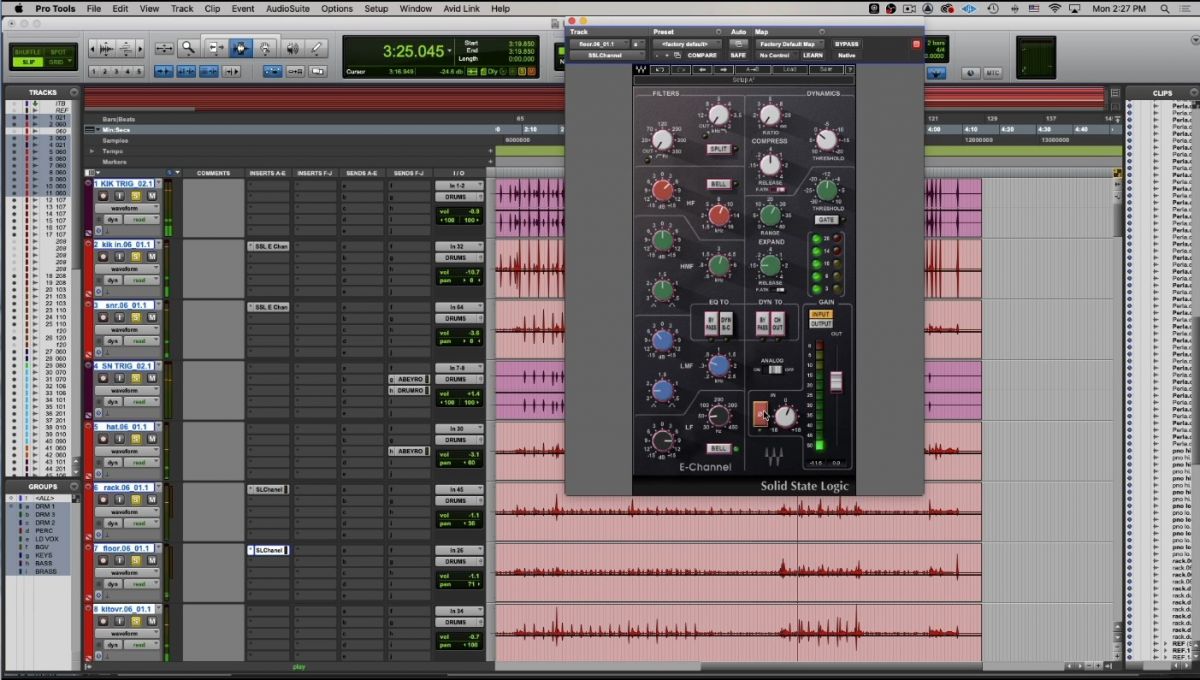Open the Factory Default Map dropdown
Image resolution: width=1200 pixels, height=680 pixels.
pos(790,43)
